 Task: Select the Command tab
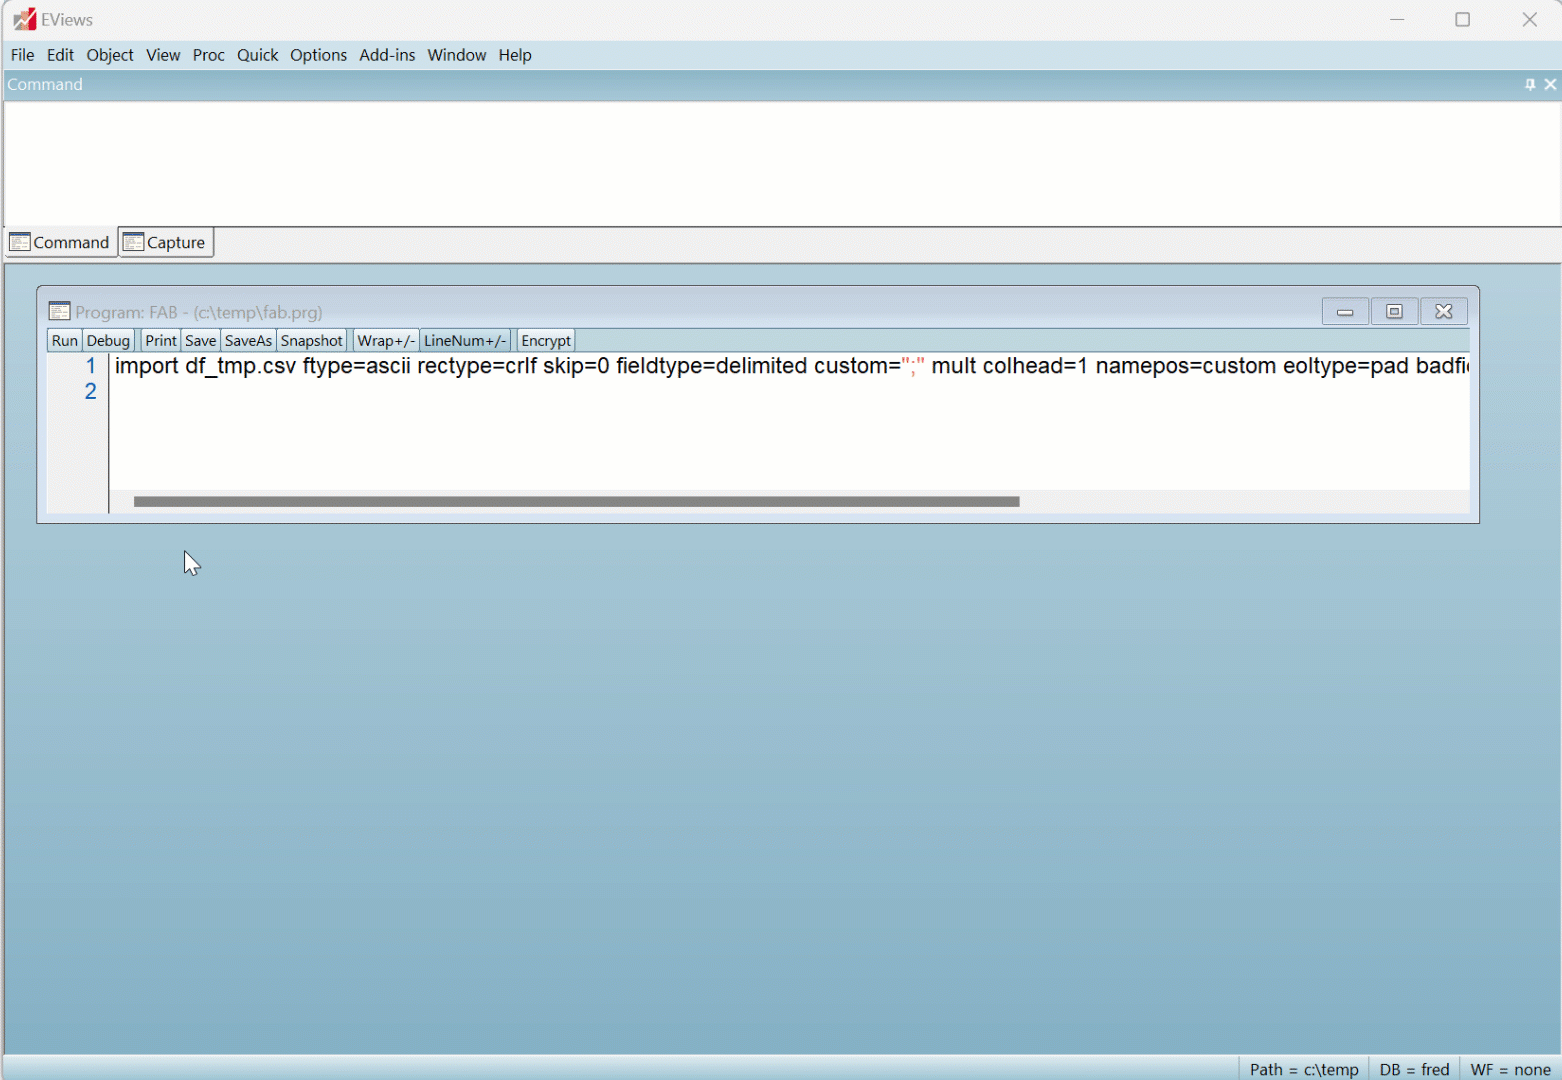click(60, 243)
